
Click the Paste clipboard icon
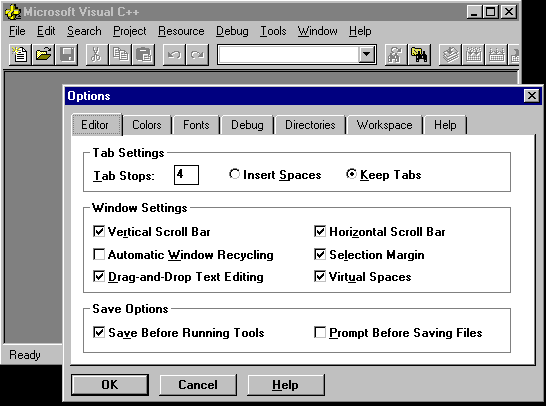(143, 54)
